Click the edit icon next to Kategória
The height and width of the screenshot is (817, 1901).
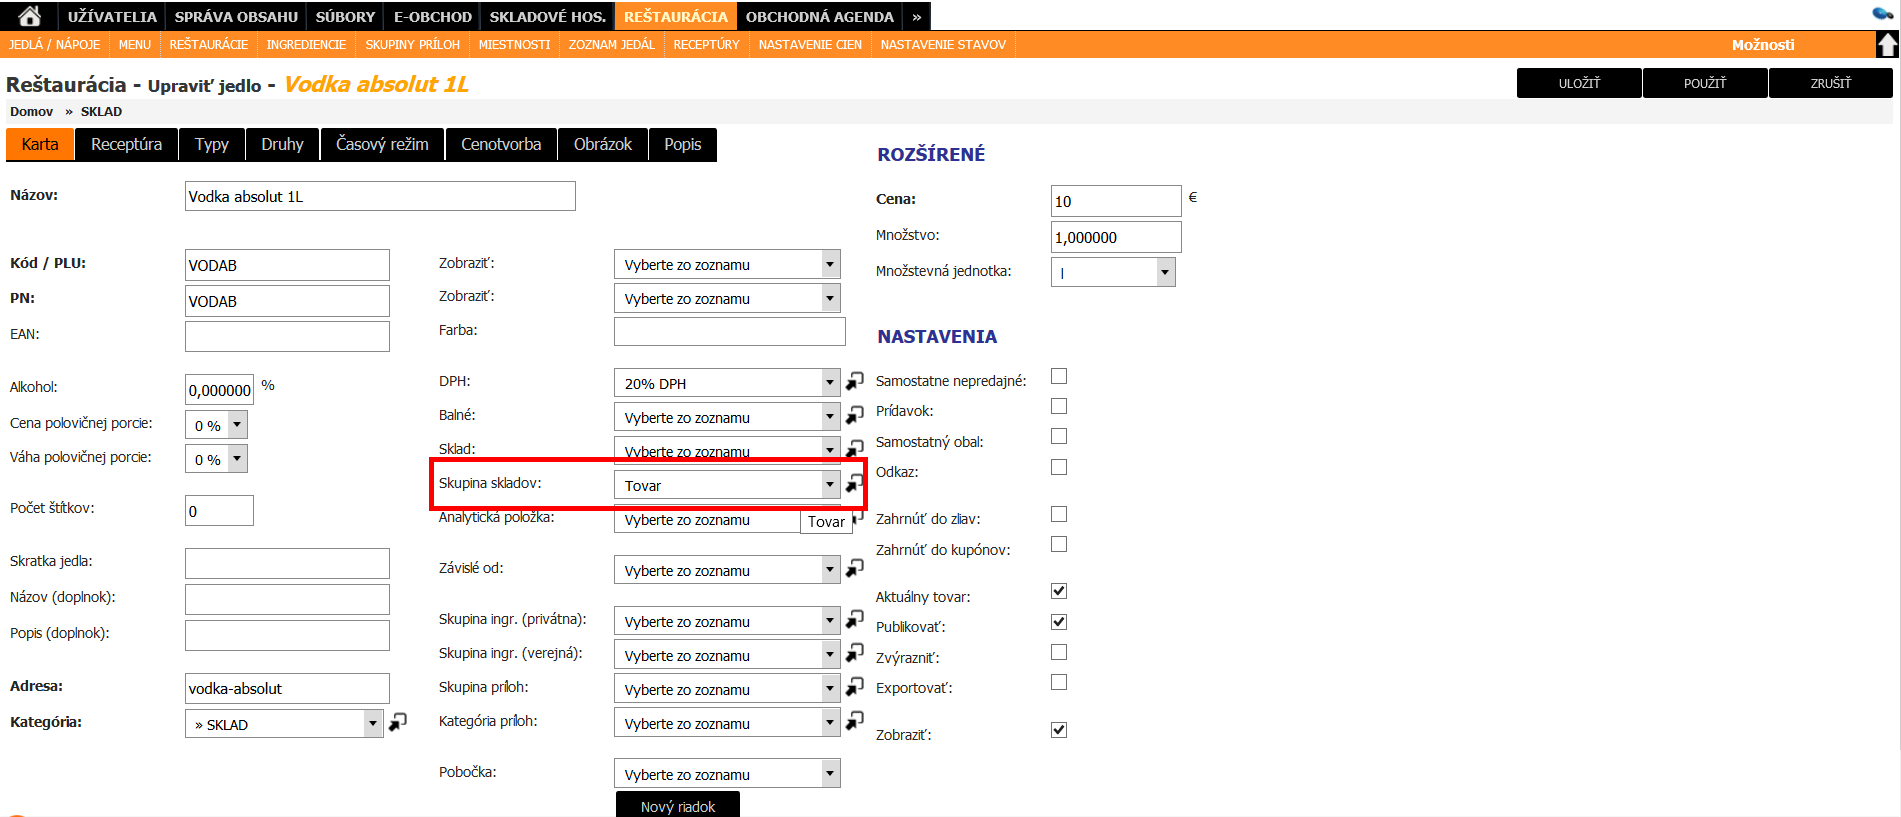(398, 722)
